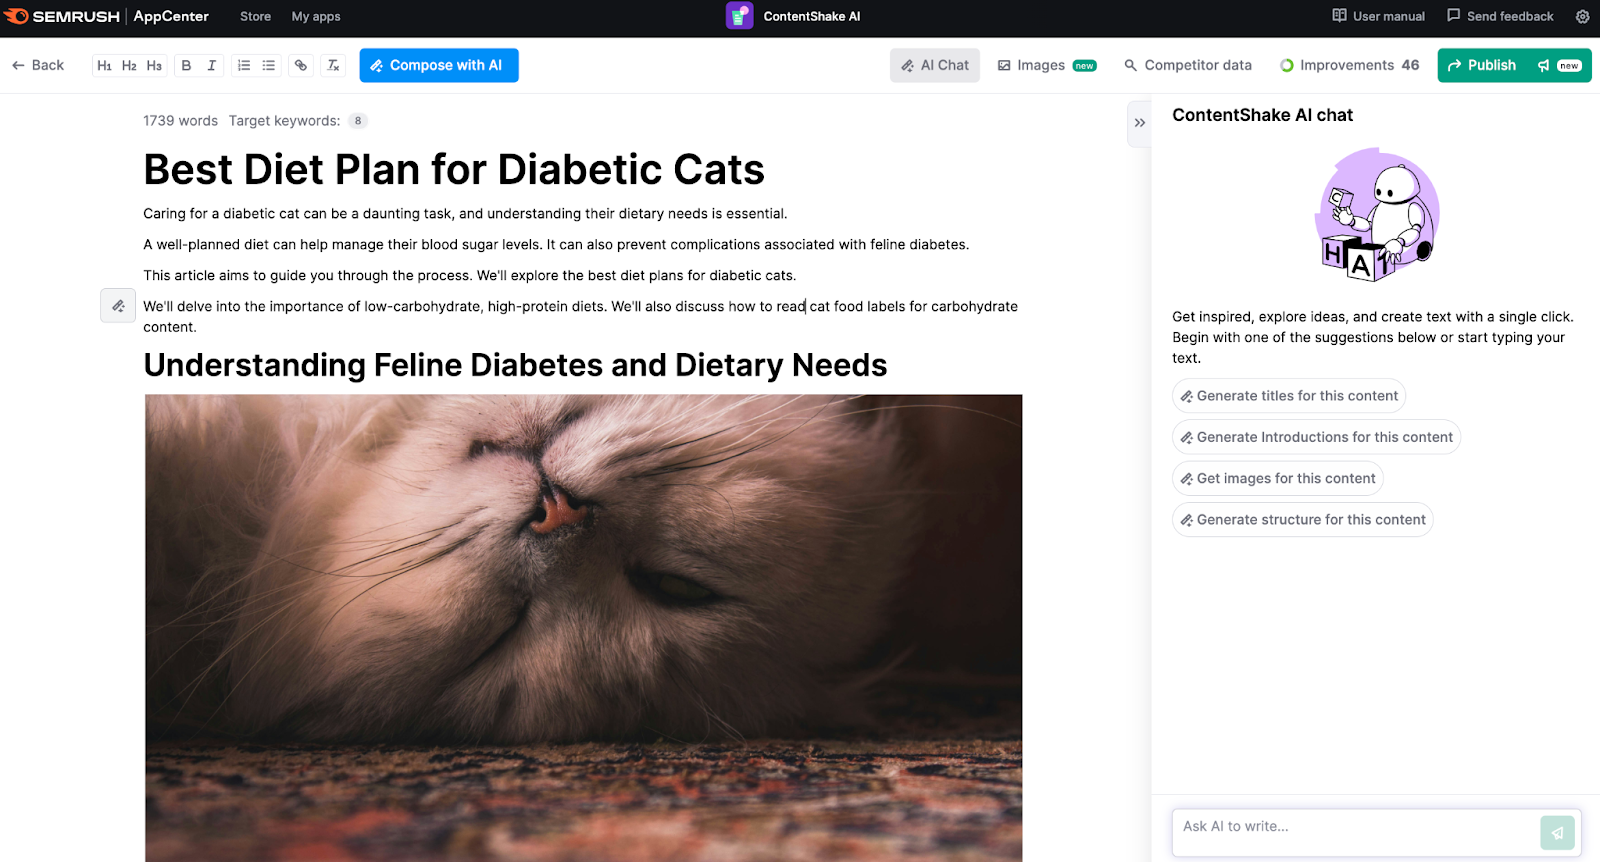Screen dimensions: 1600x862
Task: Insert a hyperlink with link icon
Action: (301, 66)
